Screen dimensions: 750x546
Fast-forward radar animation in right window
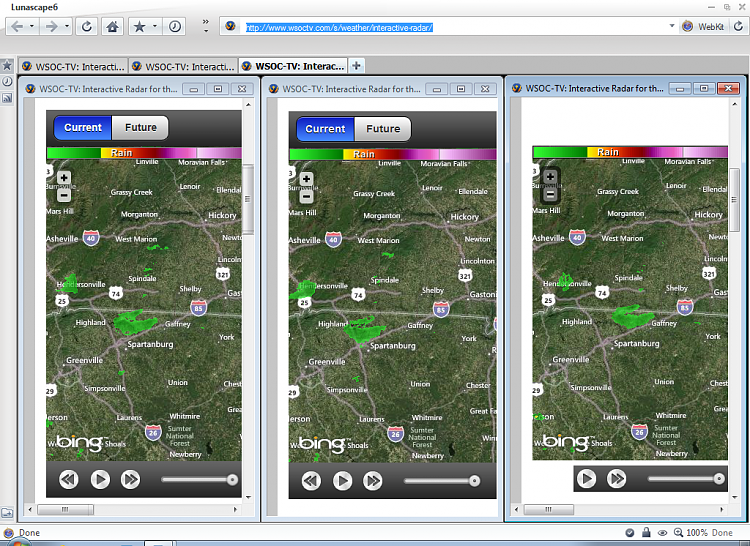(617, 479)
